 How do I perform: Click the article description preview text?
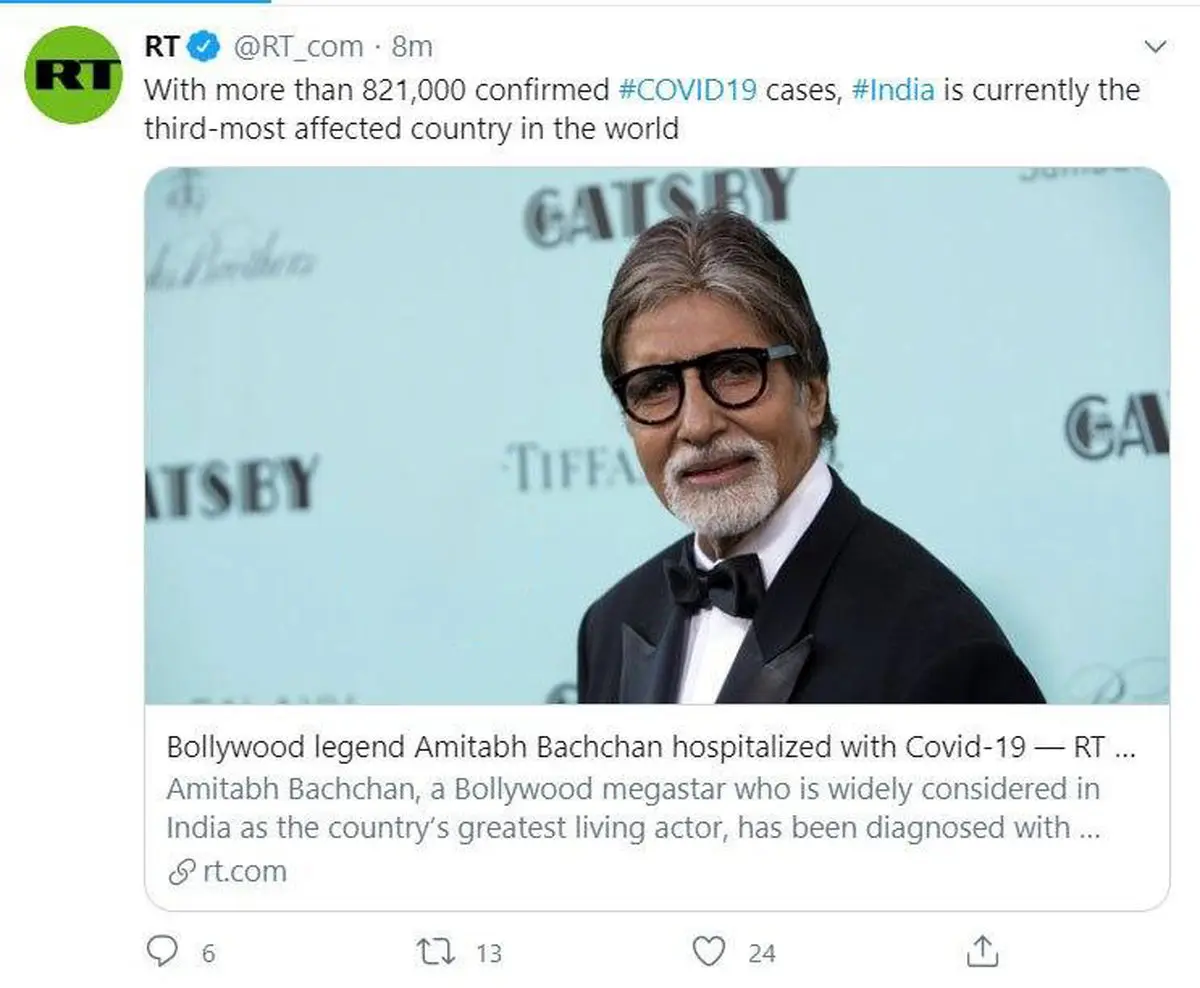[x=633, y=808]
